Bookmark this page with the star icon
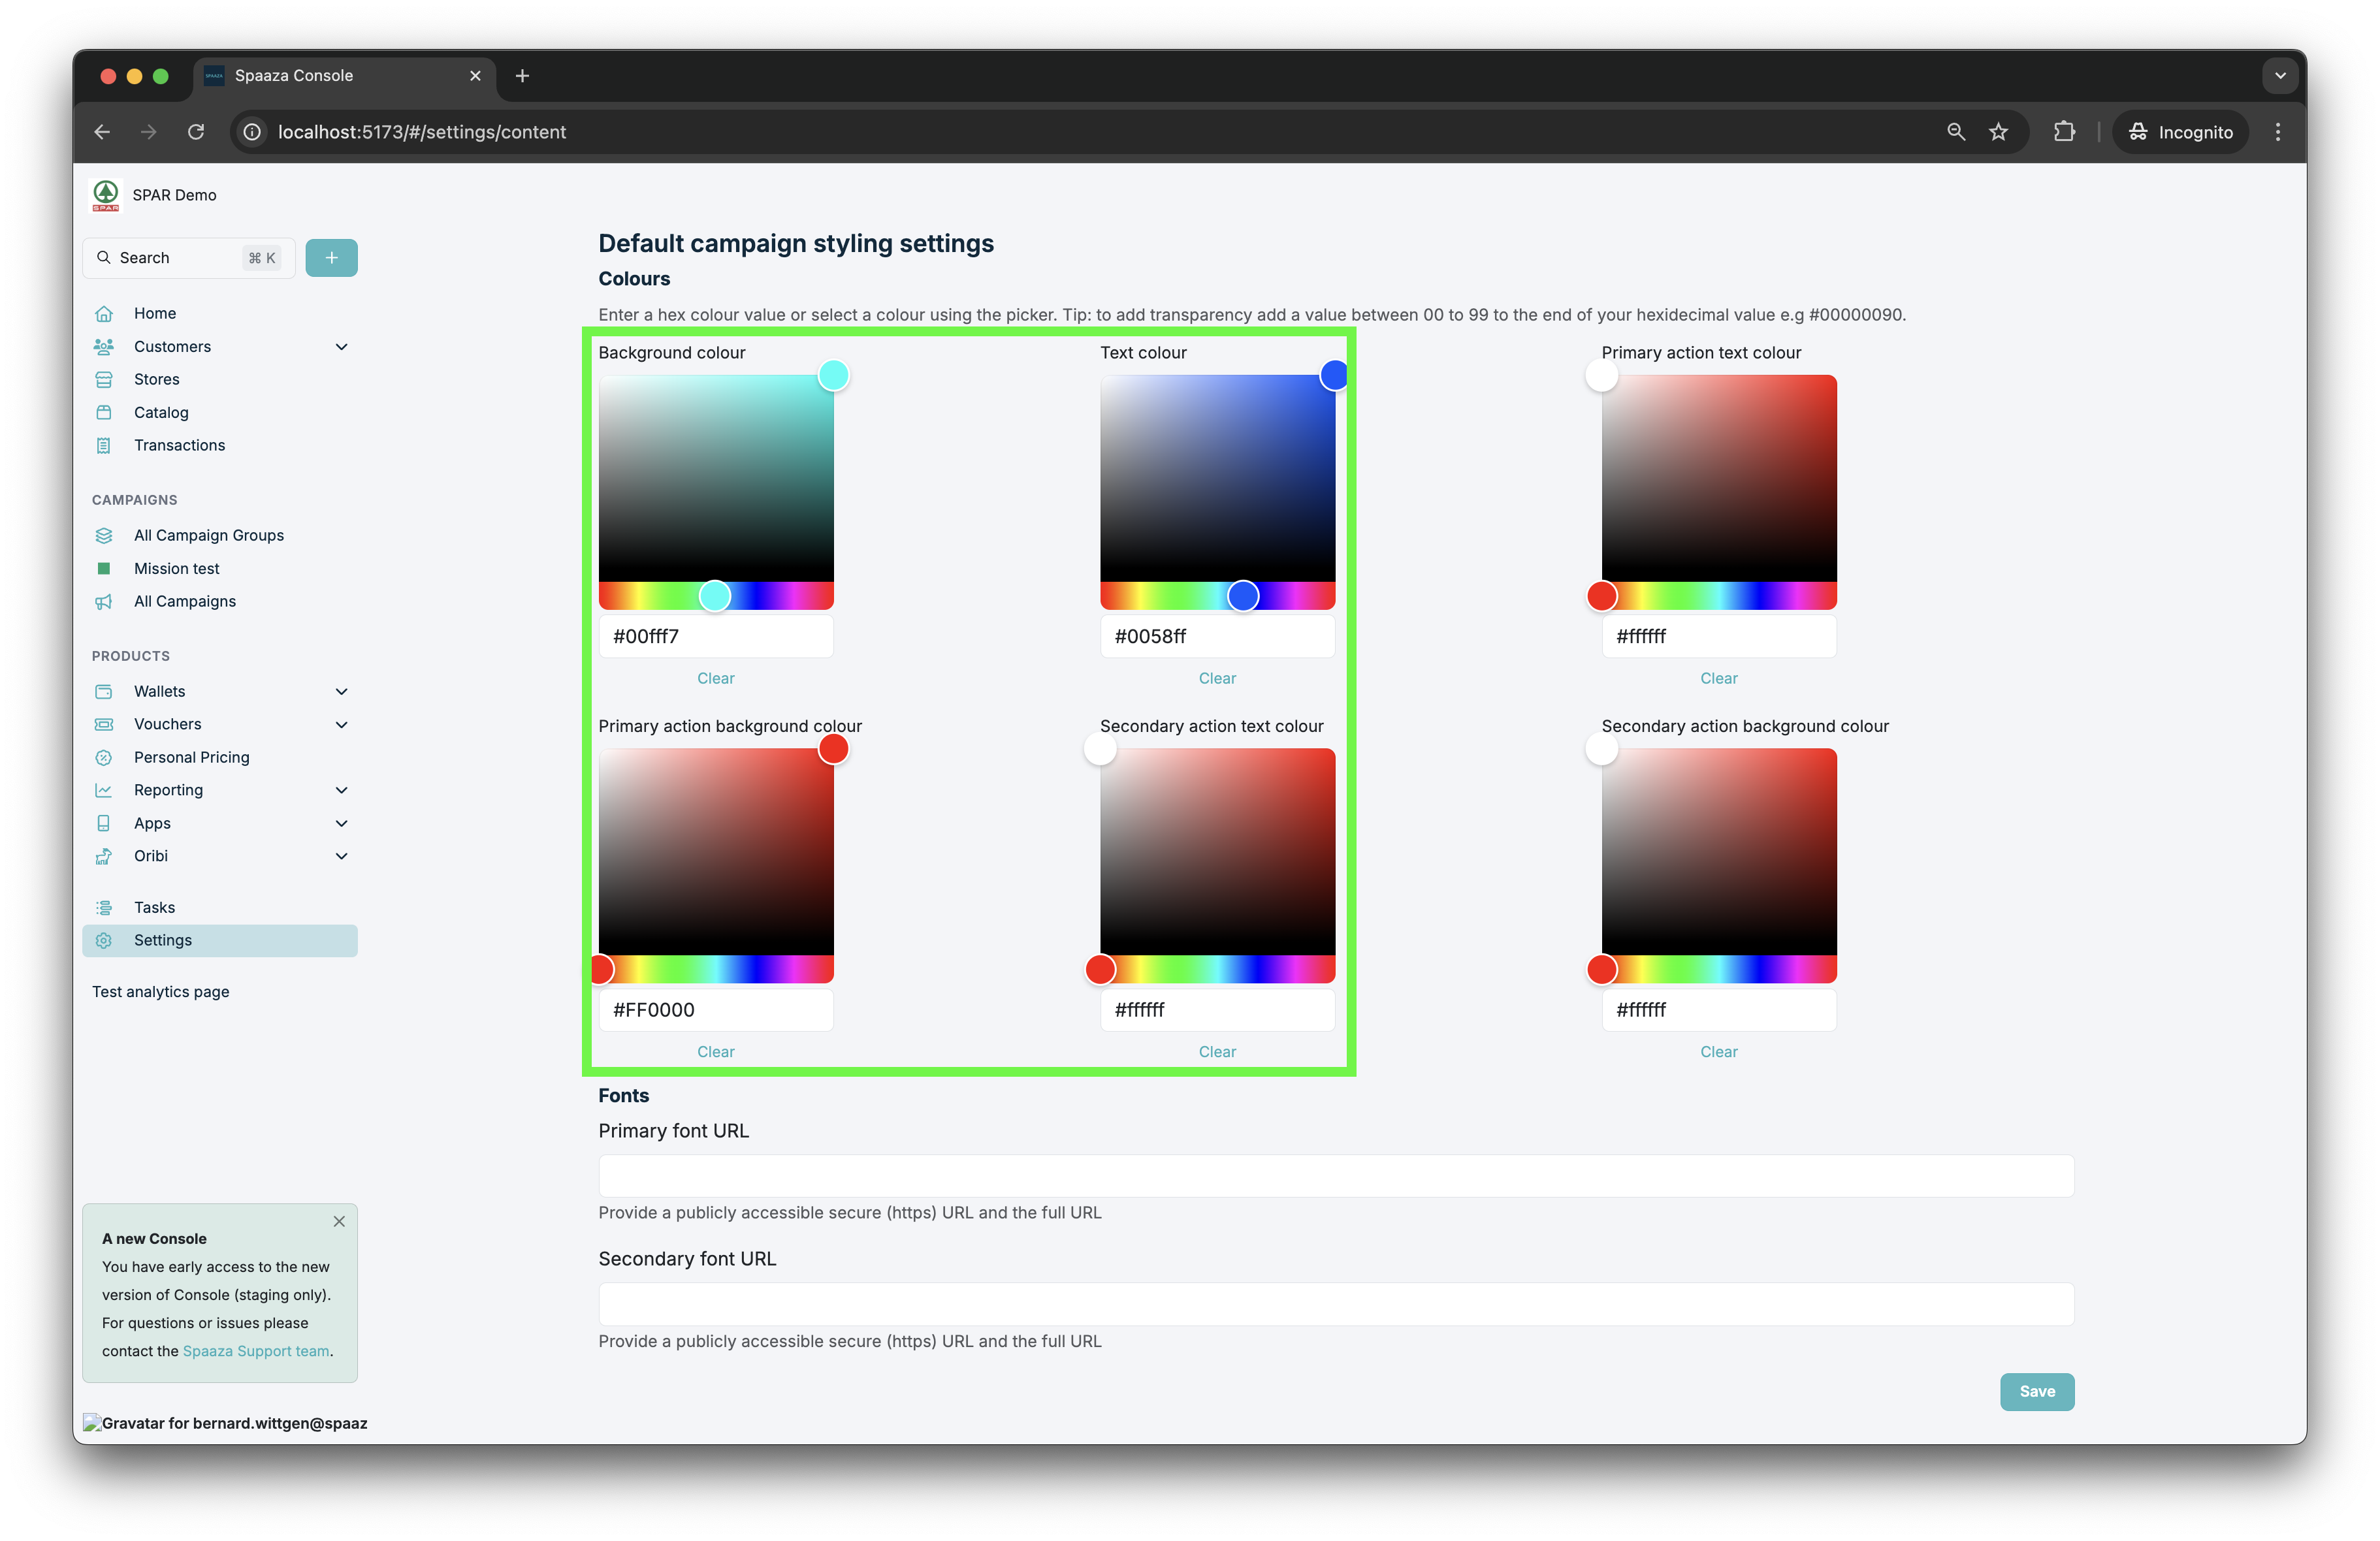The image size is (2380, 1541). (1998, 132)
